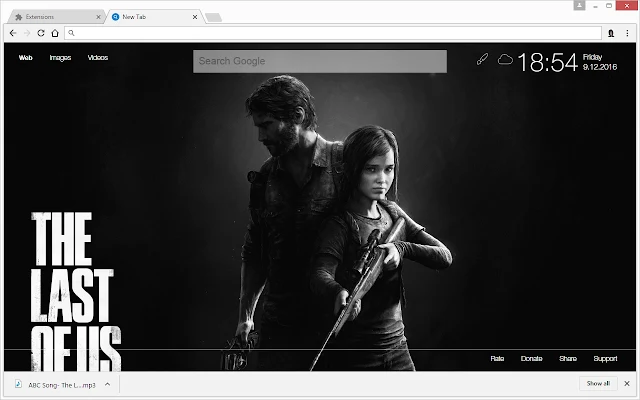
Task: Expand options arrow for ABC Song download
Action: 107,384
